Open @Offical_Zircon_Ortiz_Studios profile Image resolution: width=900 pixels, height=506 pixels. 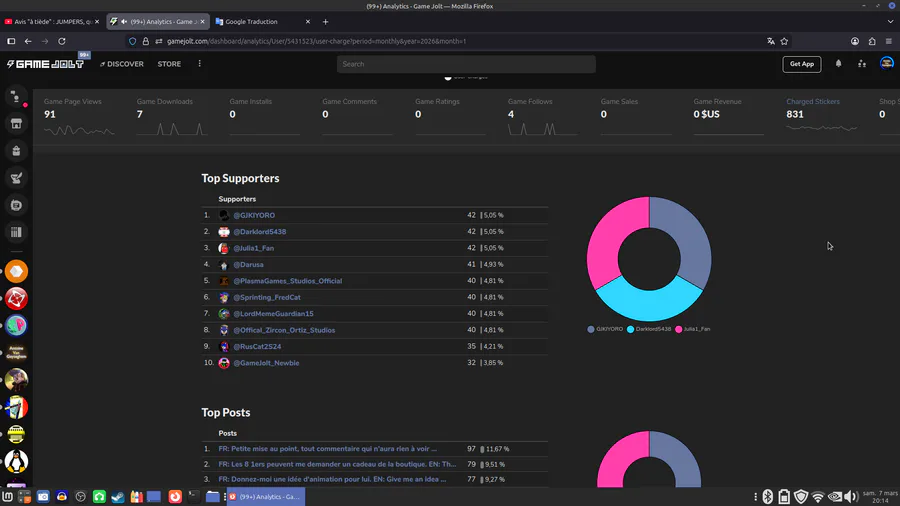[x=284, y=330]
